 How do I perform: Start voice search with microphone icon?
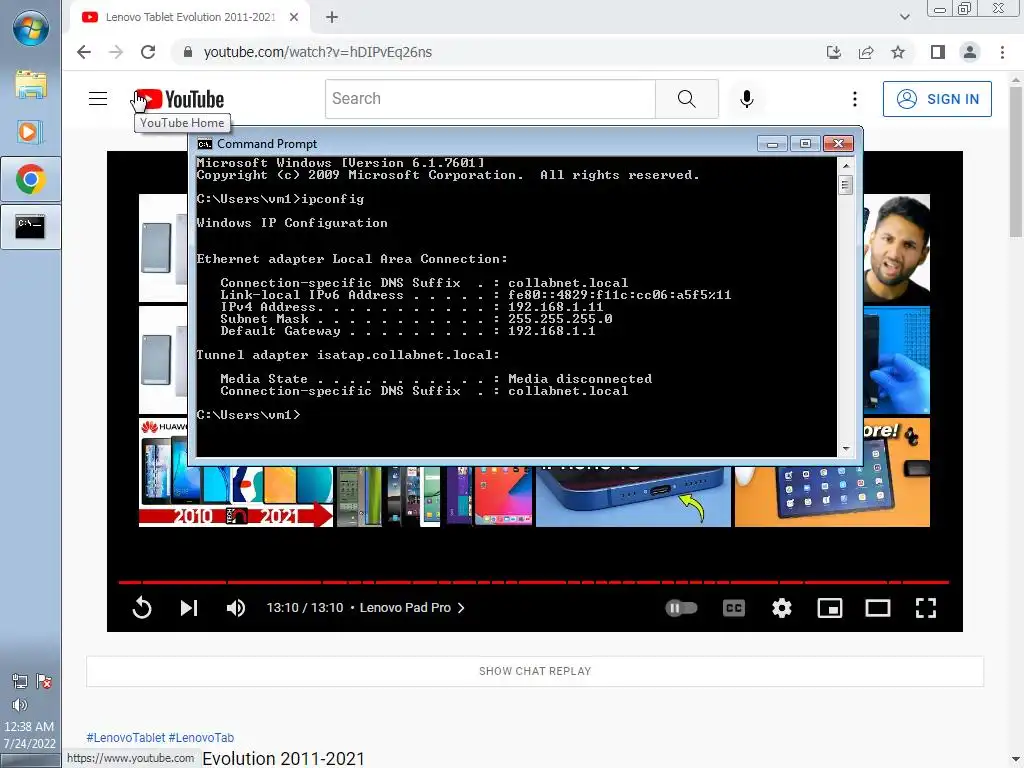point(746,99)
